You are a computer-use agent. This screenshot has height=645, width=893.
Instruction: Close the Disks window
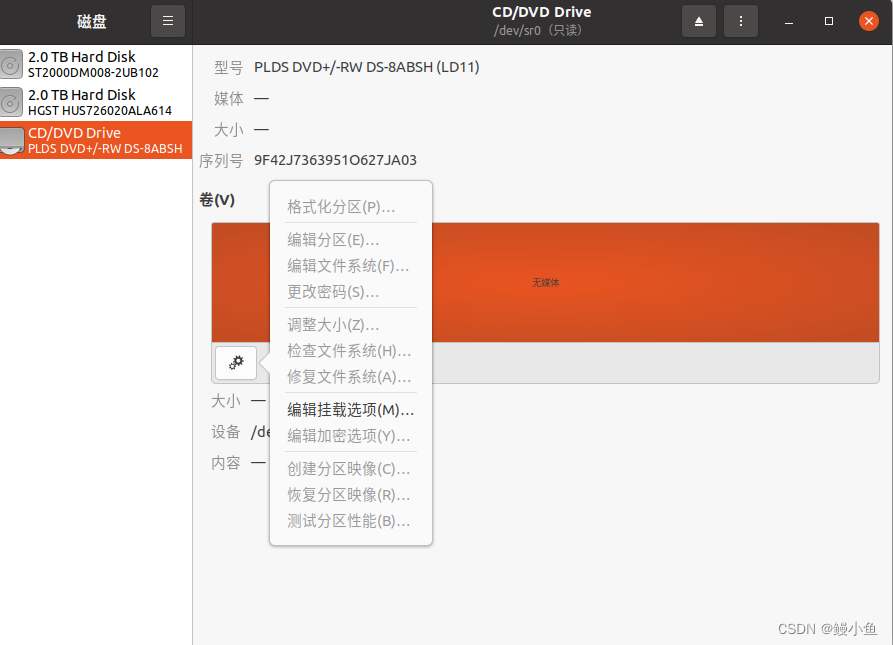[869, 21]
